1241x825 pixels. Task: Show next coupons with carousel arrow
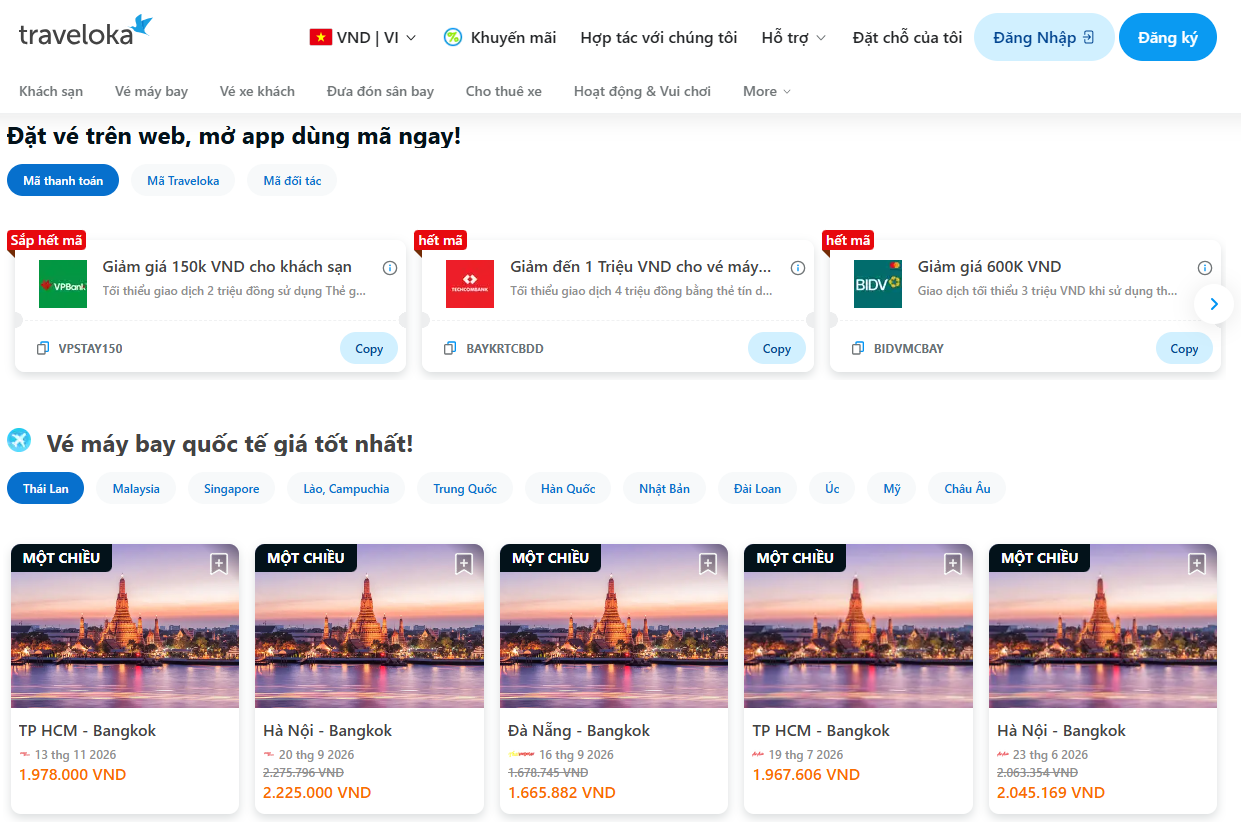click(1214, 304)
